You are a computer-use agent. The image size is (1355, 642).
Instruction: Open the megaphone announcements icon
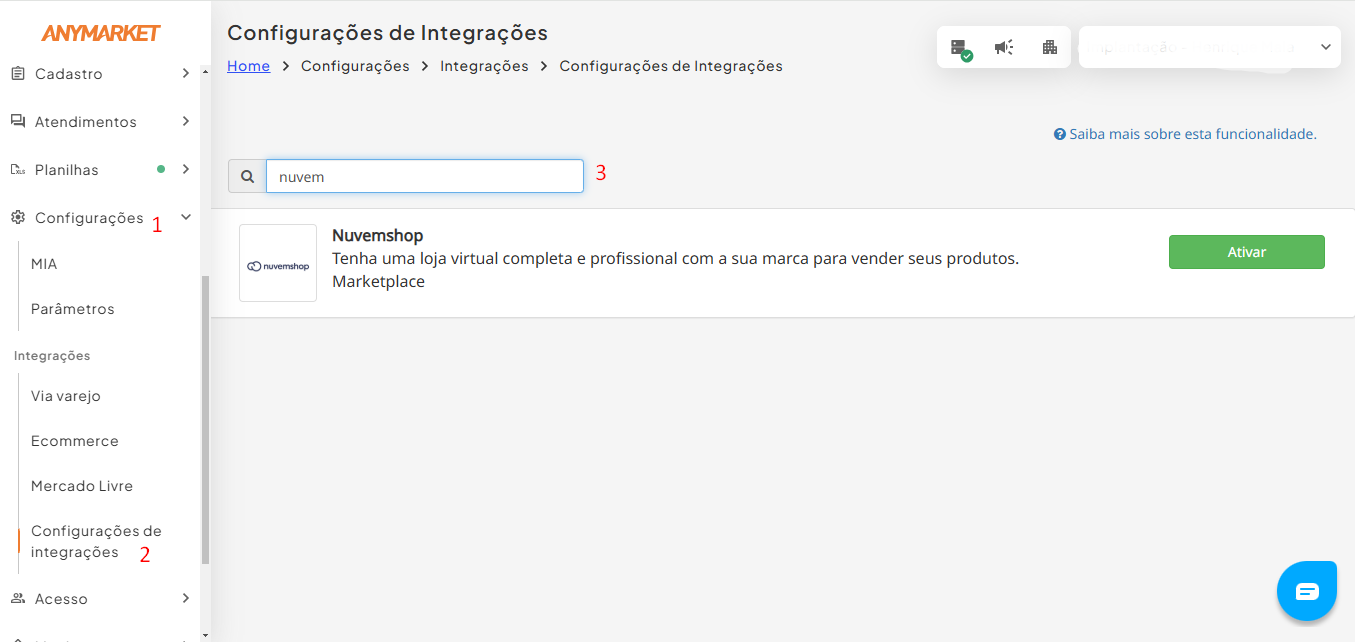[x=1004, y=47]
